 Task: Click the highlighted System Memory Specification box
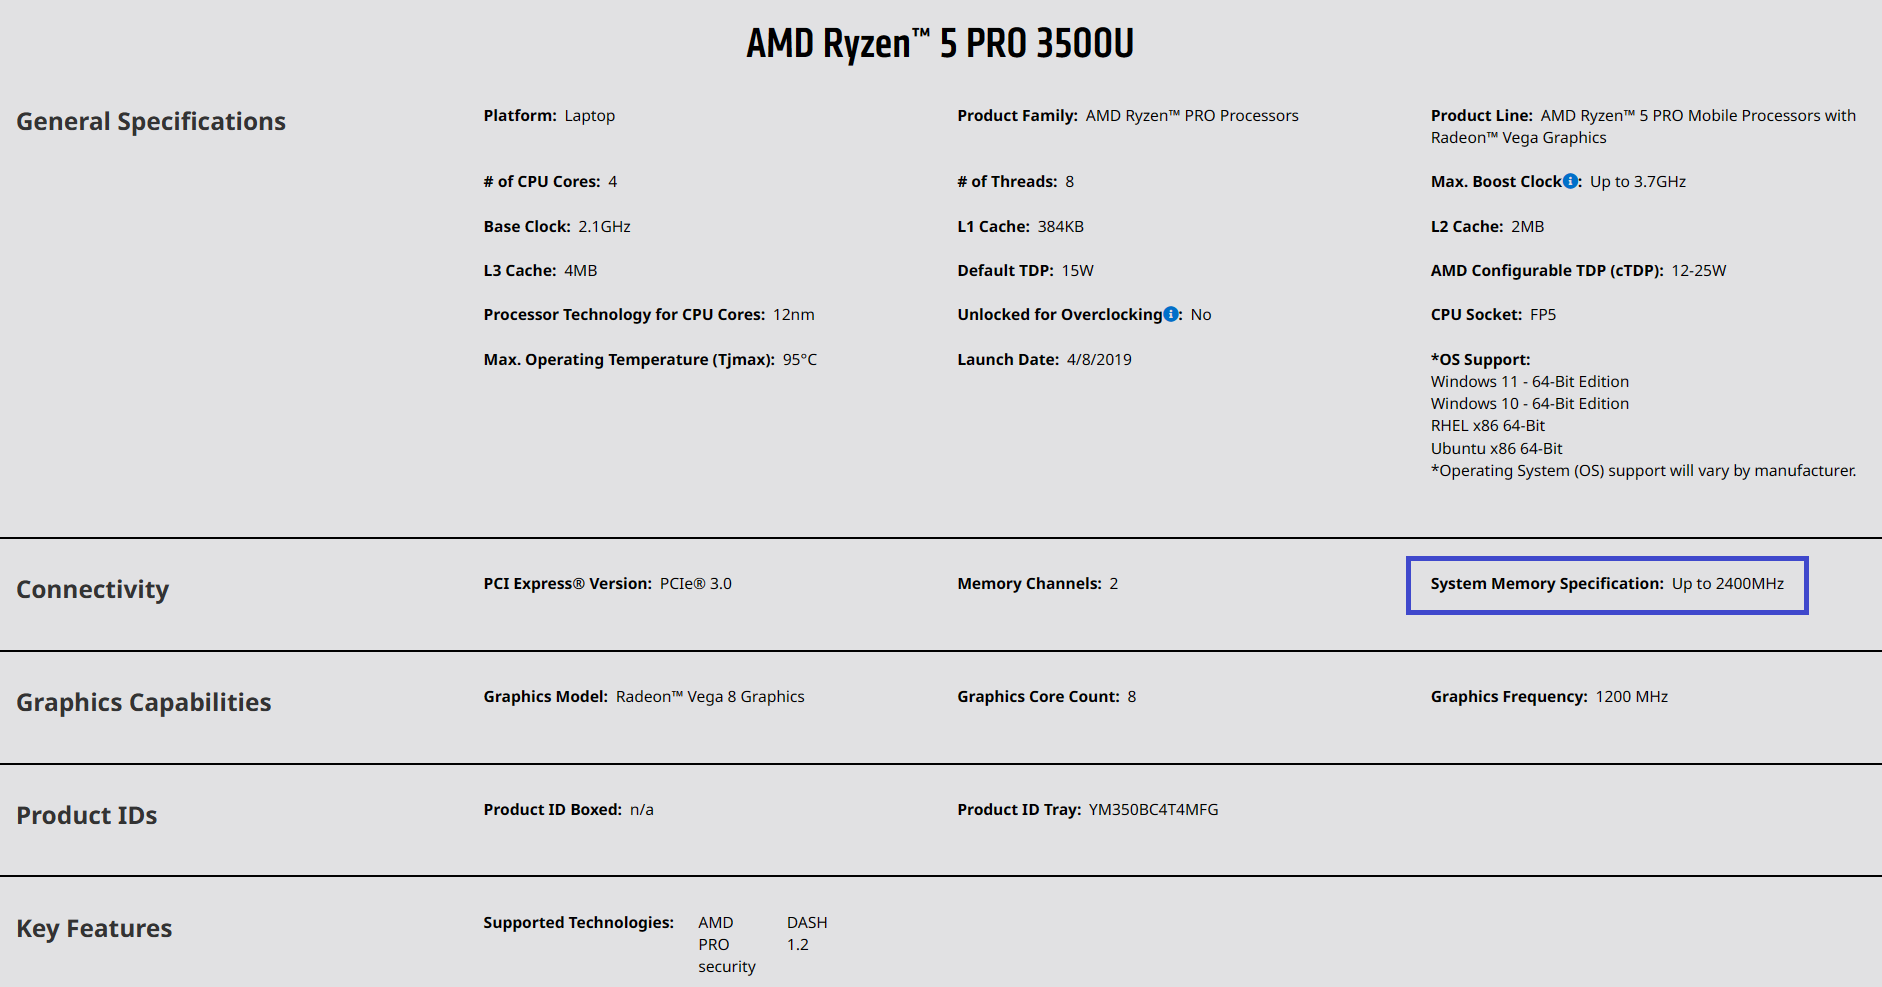(1606, 585)
